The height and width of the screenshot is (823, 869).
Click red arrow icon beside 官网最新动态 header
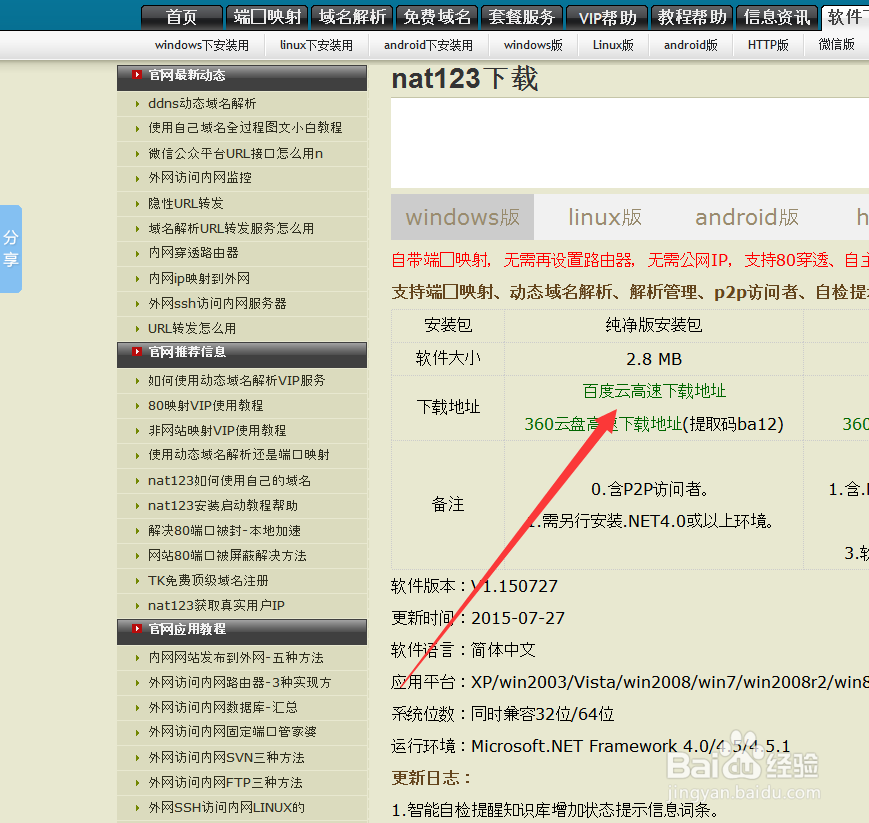137,74
